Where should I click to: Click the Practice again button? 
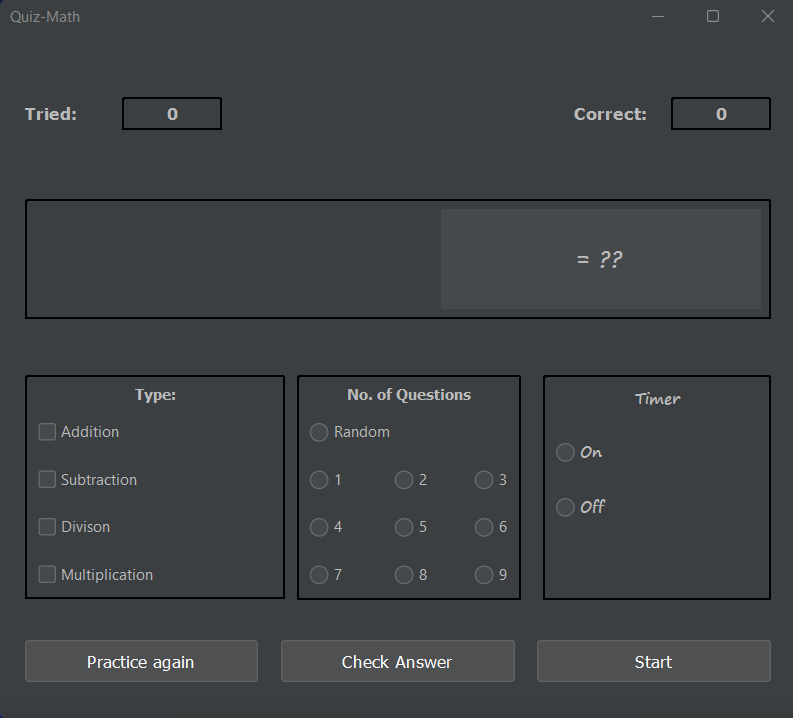pyautogui.click(x=142, y=661)
